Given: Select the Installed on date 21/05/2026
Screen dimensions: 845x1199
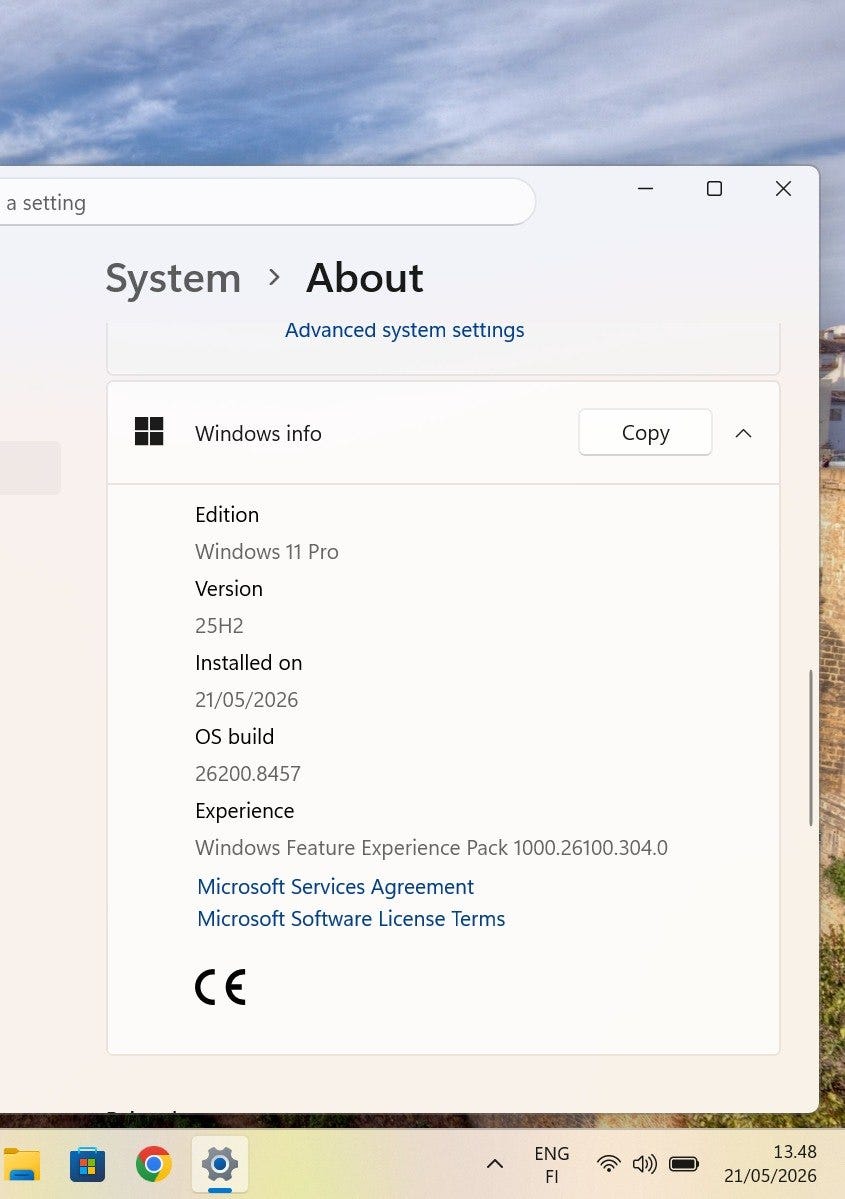Looking at the screenshot, I should (x=246, y=700).
